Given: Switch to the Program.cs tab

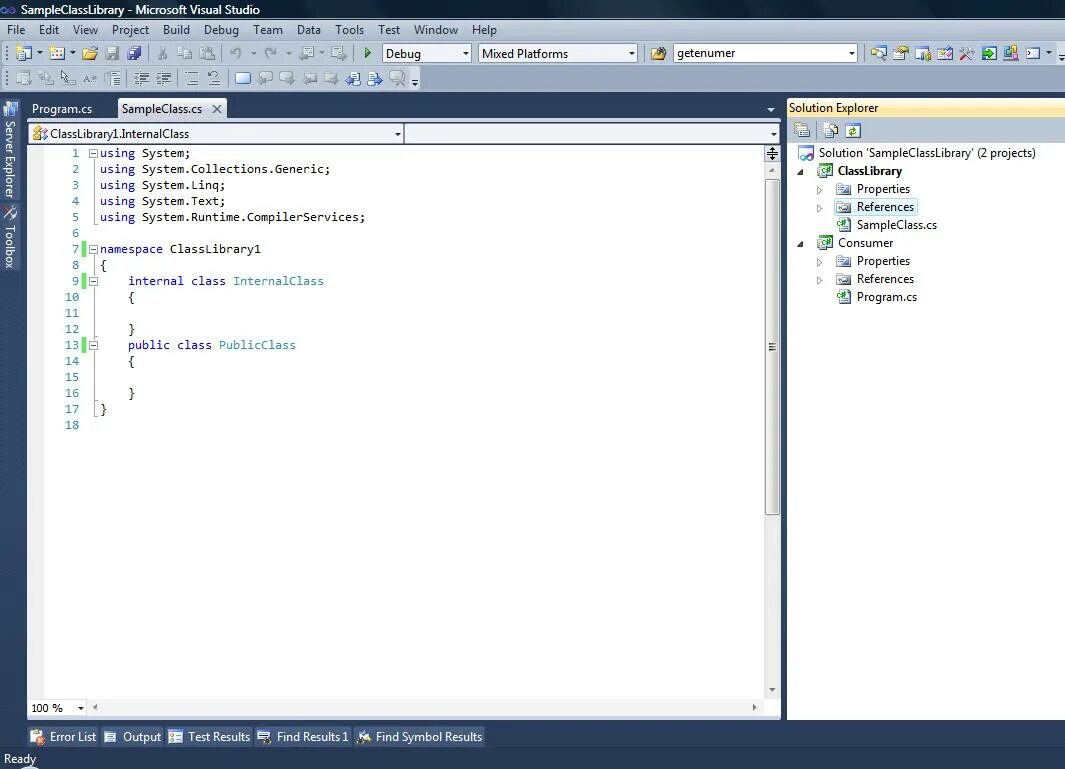Looking at the screenshot, I should point(62,109).
